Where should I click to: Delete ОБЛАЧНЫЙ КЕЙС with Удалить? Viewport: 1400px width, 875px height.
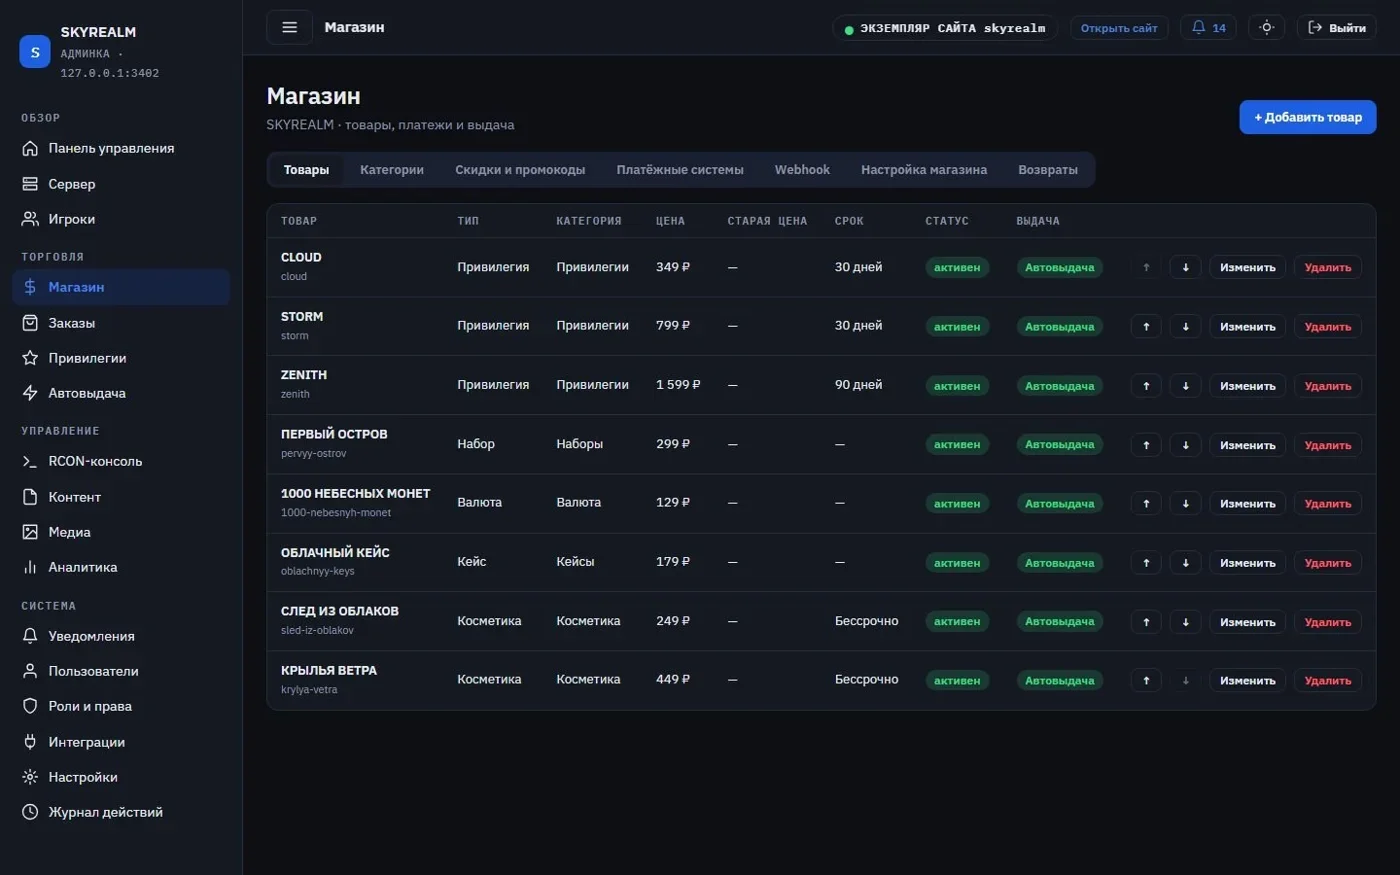1327,563
